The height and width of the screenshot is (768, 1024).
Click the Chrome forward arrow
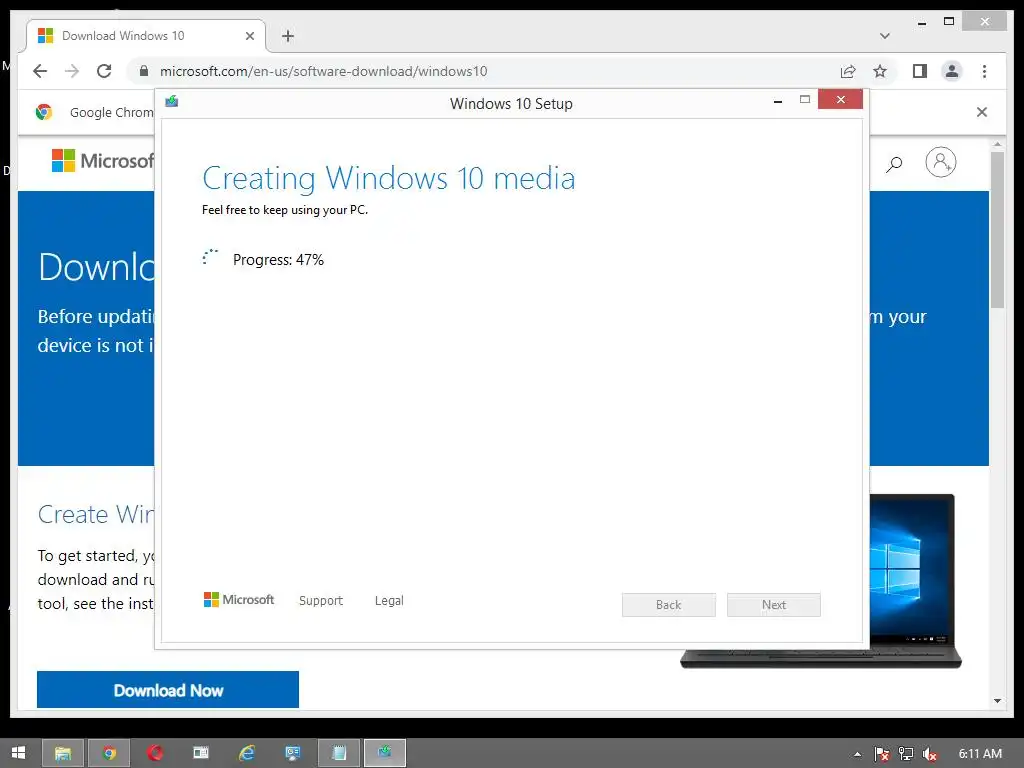tap(72, 71)
